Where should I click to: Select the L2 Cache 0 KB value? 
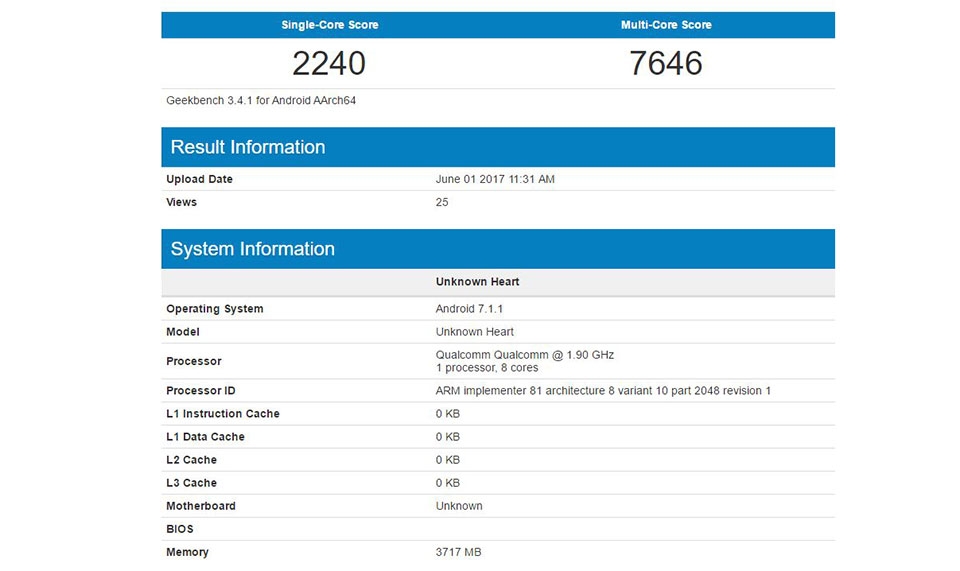click(448, 460)
